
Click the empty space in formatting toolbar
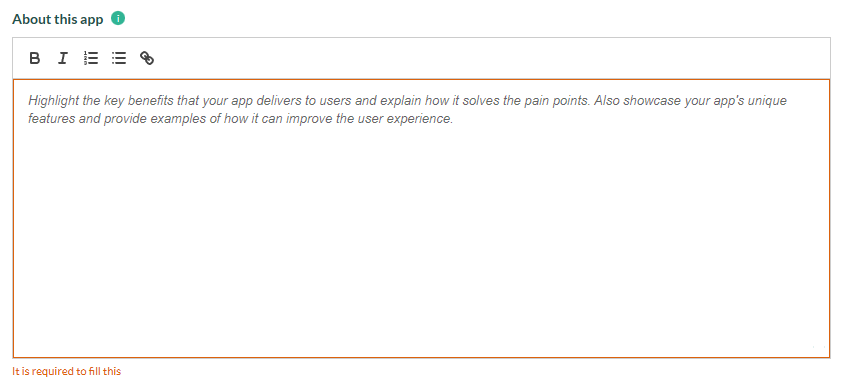486,58
